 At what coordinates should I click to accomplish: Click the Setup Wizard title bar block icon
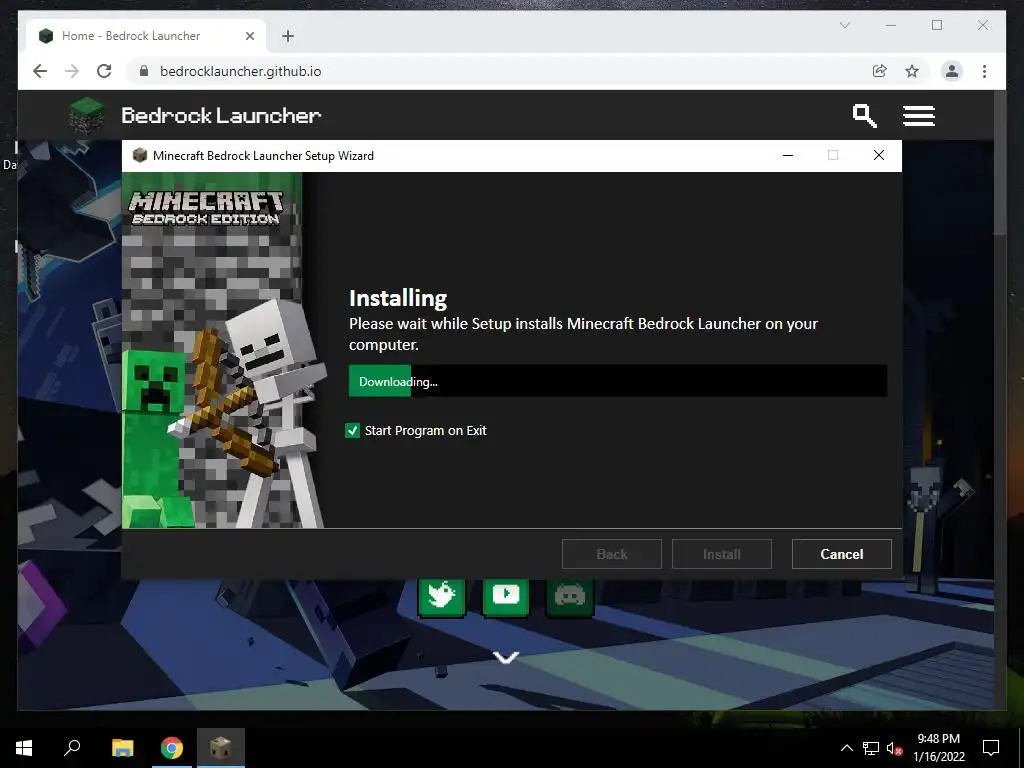coord(139,155)
